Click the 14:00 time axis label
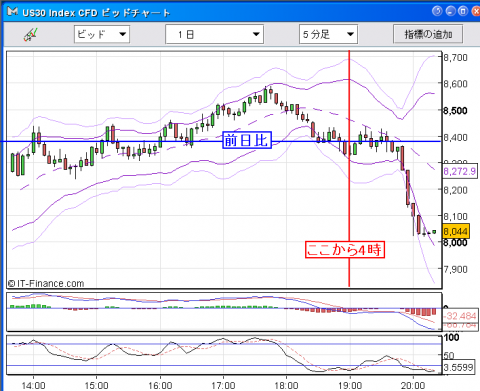The height and width of the screenshot is (391, 480). pyautogui.click(x=33, y=385)
